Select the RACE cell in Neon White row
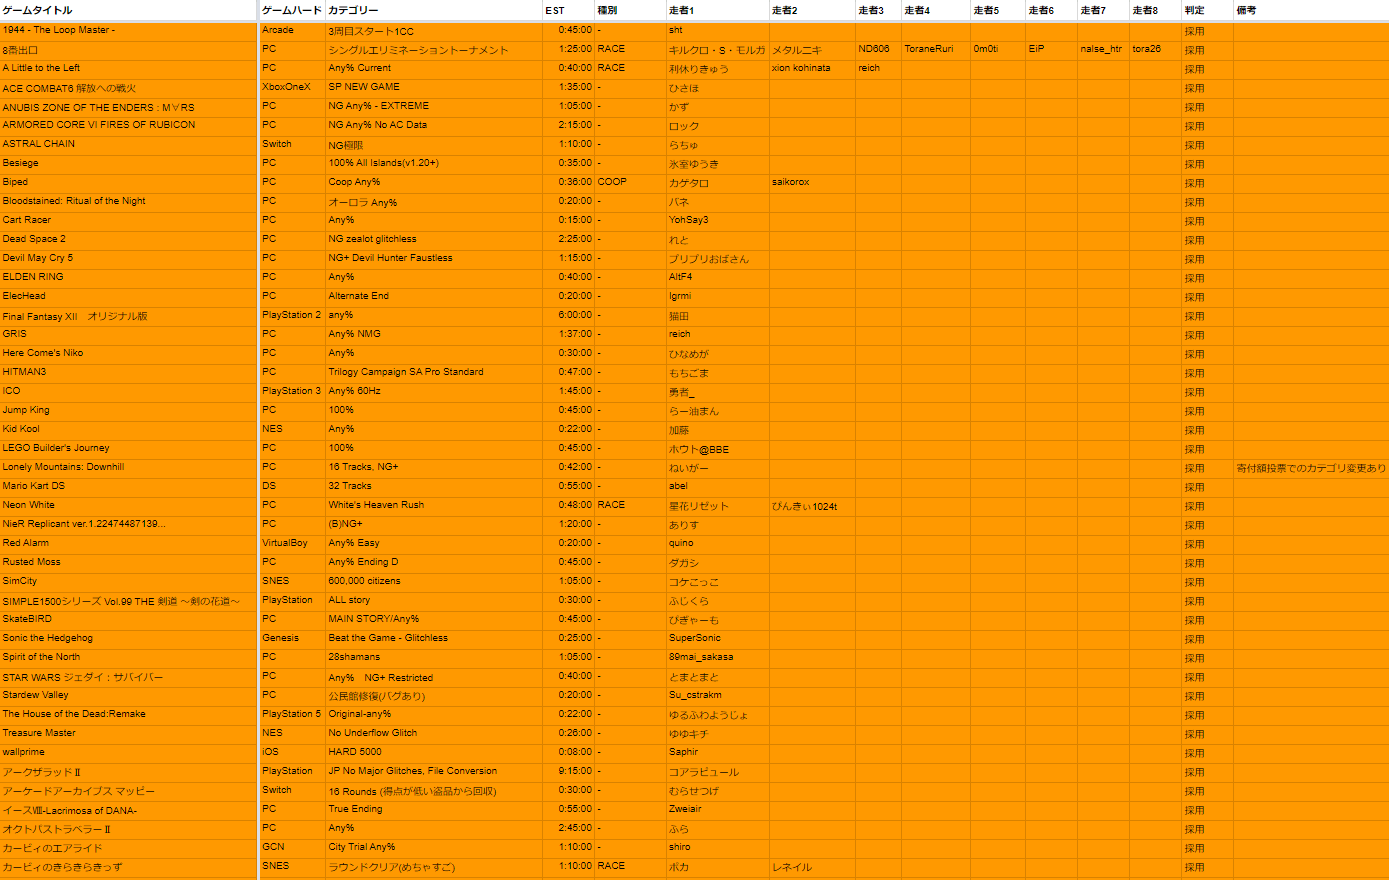 630,506
